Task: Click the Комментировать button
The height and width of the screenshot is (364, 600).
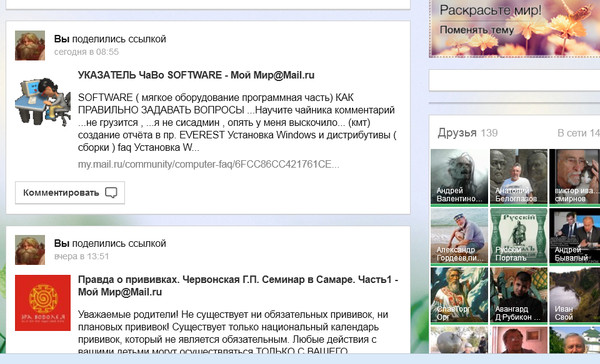Action: 70,193
